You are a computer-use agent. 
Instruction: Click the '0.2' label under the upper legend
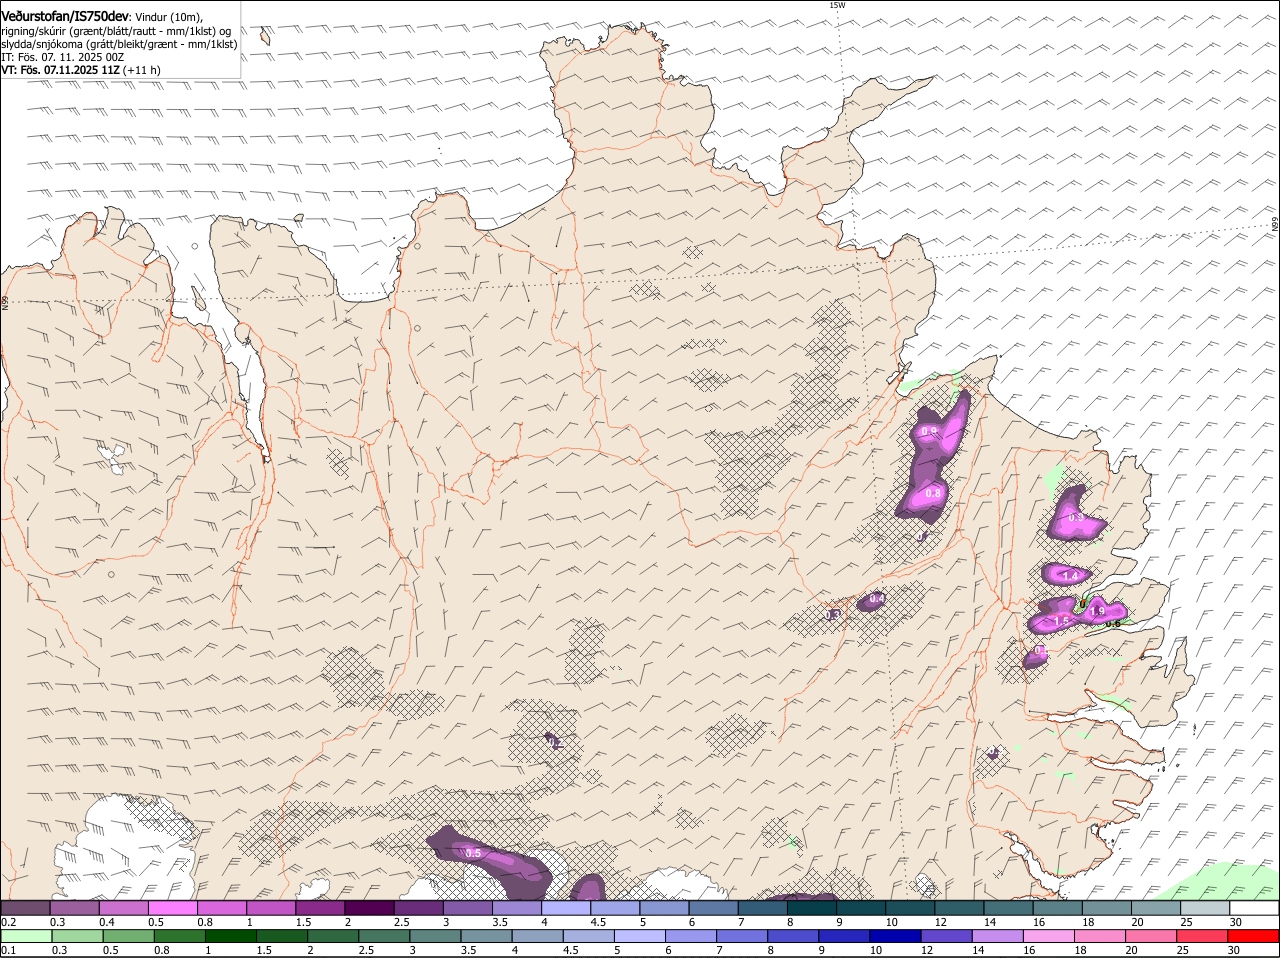(x=8, y=922)
